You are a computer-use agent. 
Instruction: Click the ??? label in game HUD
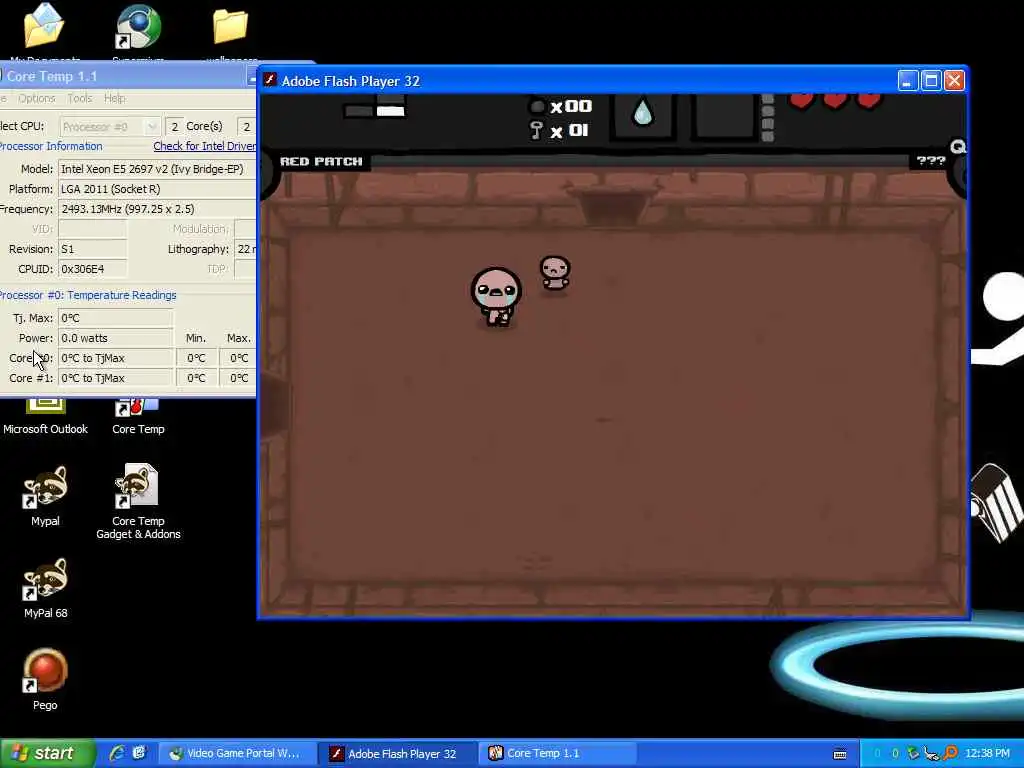[931, 161]
